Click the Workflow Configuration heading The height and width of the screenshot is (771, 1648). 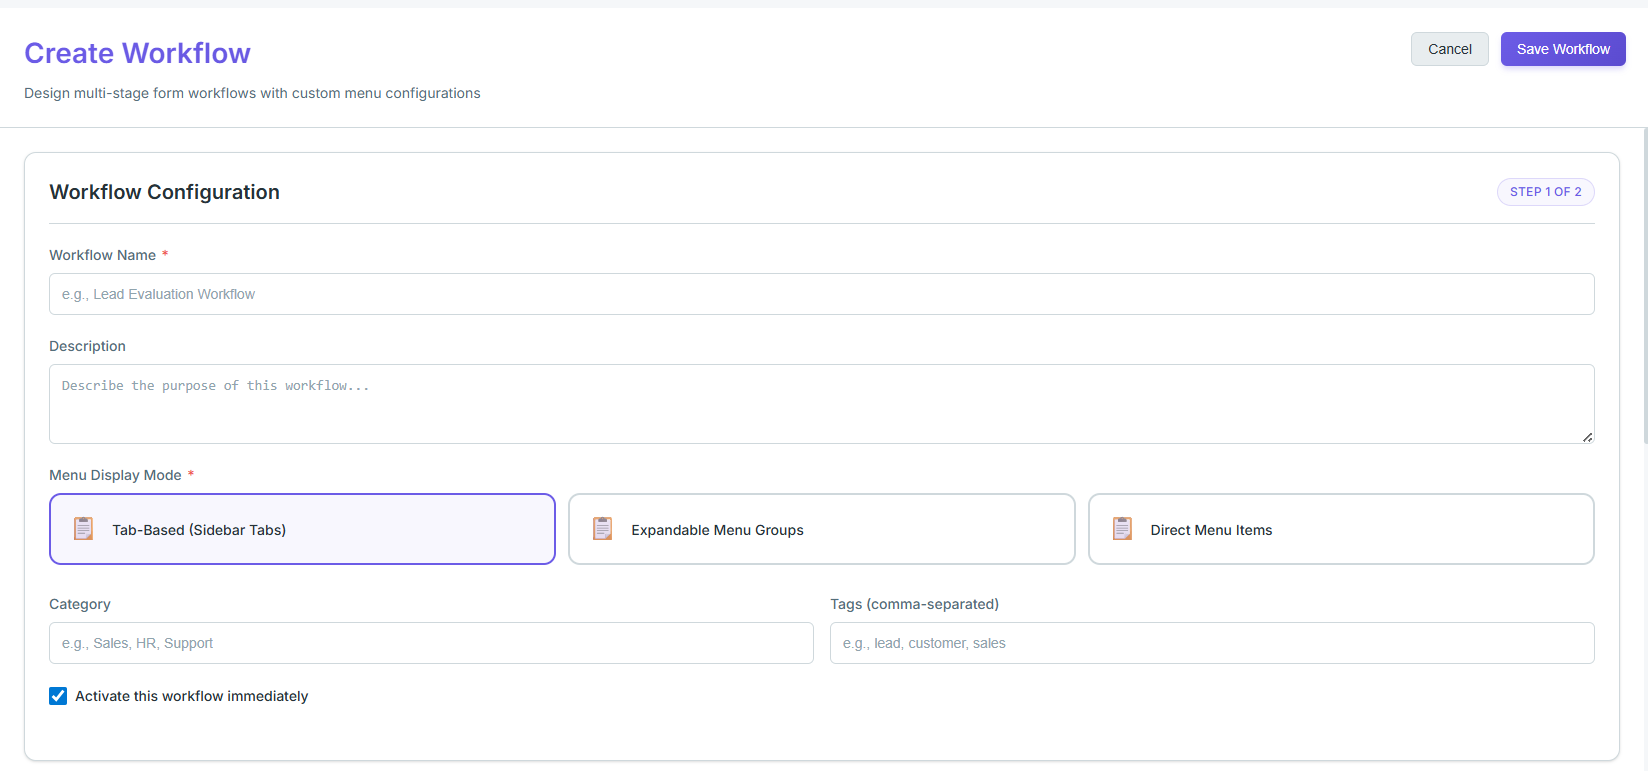coord(165,192)
